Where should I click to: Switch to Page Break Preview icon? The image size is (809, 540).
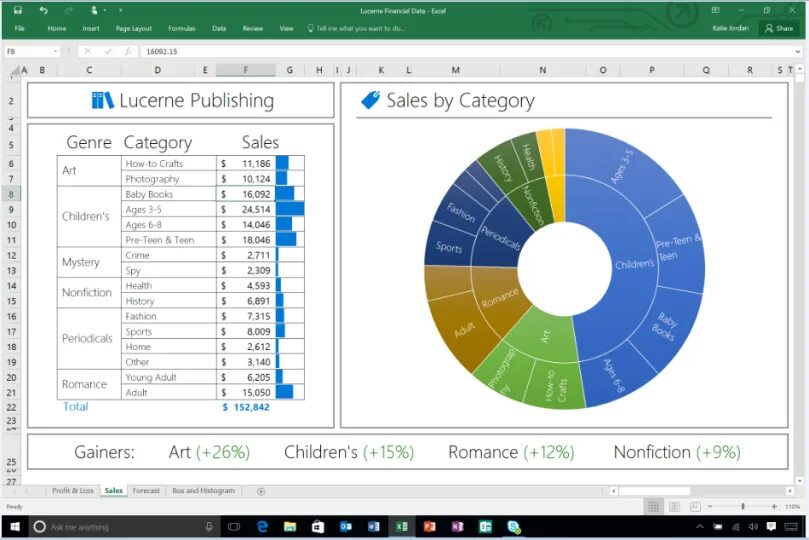point(695,506)
